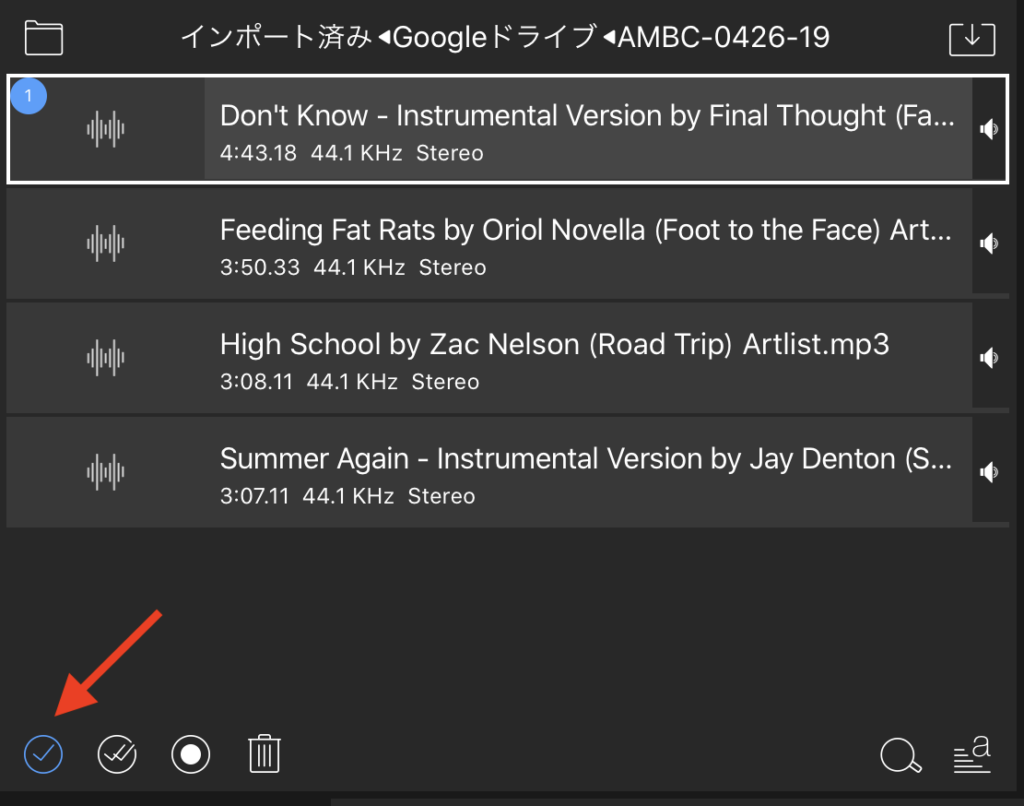
Task: Delete selected files with trash icon
Action: [264, 754]
